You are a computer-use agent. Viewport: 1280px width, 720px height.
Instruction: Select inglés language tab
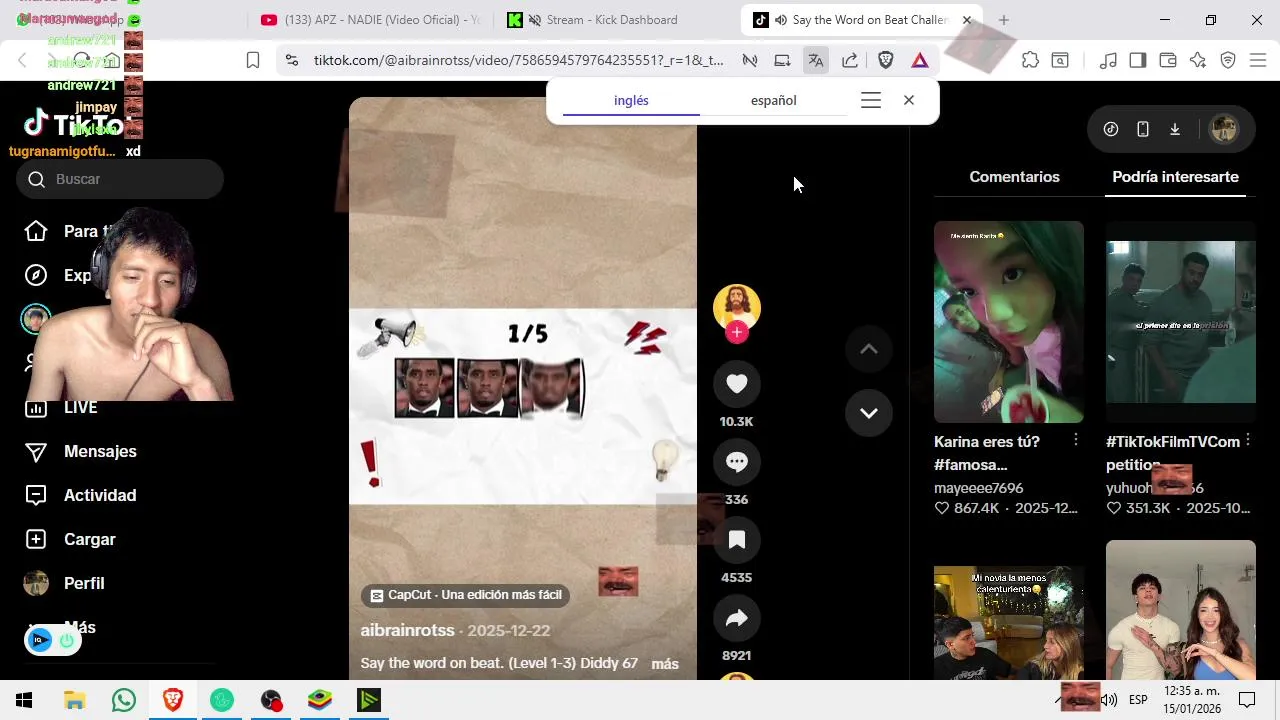631,100
